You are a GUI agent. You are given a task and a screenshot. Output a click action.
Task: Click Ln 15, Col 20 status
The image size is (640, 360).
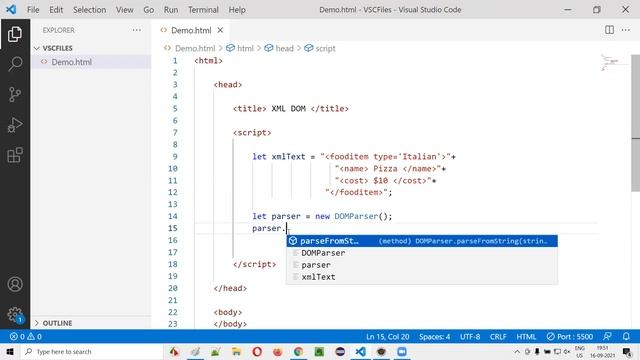pos(387,336)
